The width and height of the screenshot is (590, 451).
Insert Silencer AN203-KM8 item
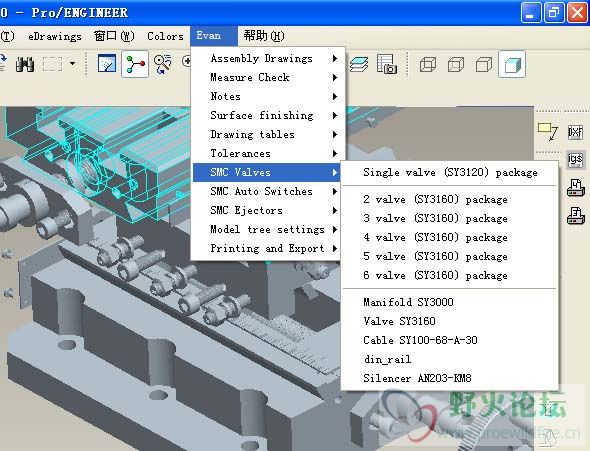(449, 378)
